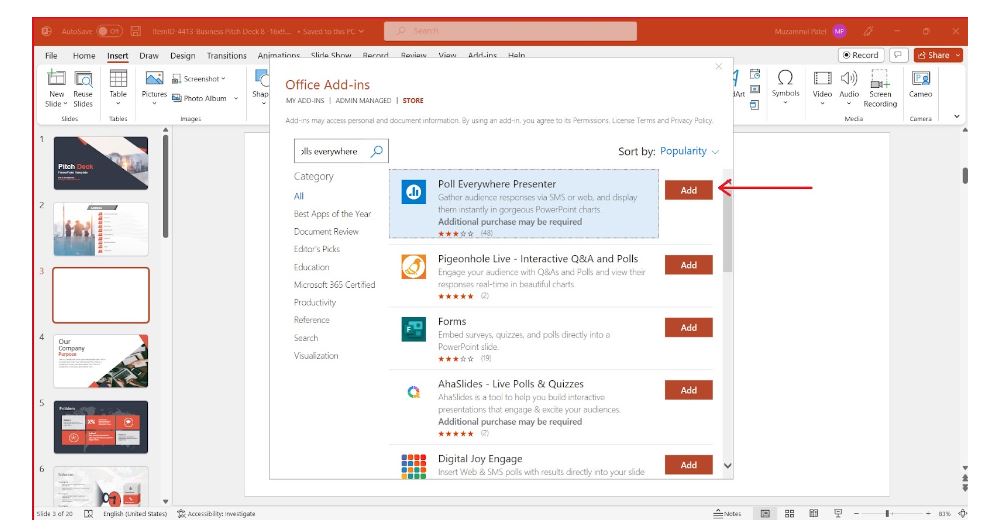
Task: Click the Save icon in title bar
Action: point(135,31)
